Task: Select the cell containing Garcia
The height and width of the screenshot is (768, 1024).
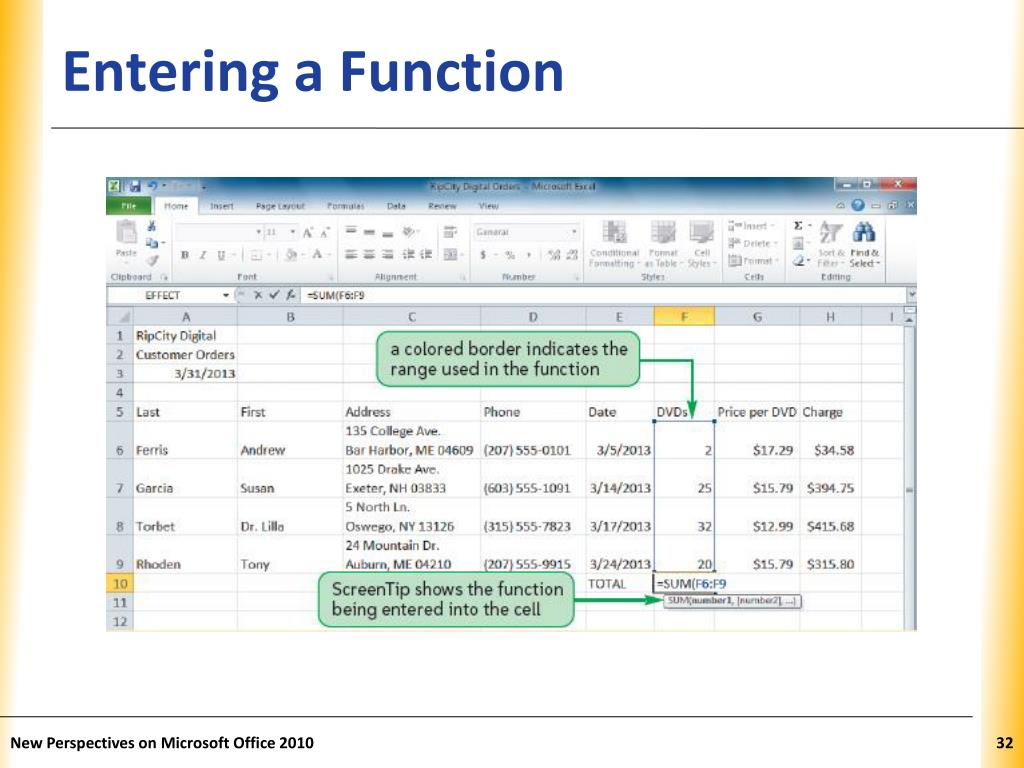Action: [185, 479]
